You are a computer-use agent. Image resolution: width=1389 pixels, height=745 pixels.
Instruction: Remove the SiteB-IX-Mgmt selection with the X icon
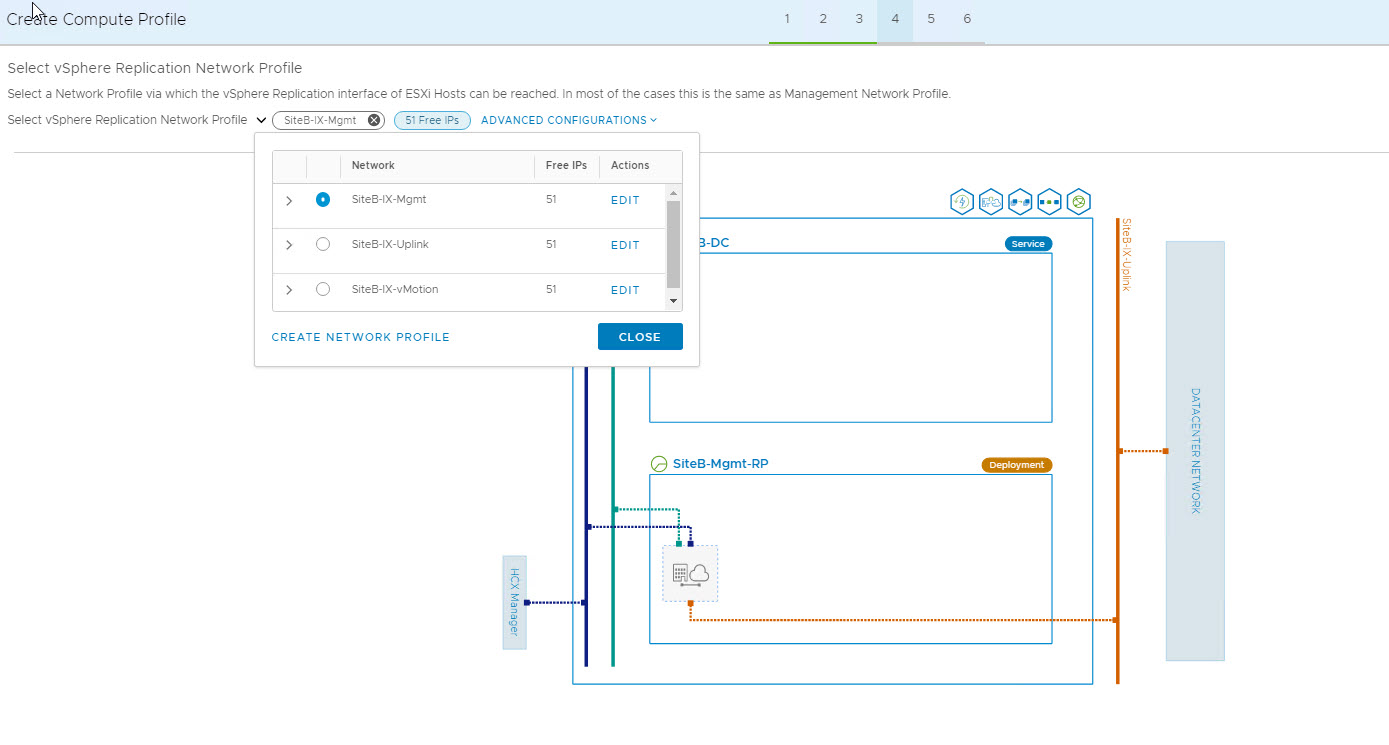click(374, 120)
